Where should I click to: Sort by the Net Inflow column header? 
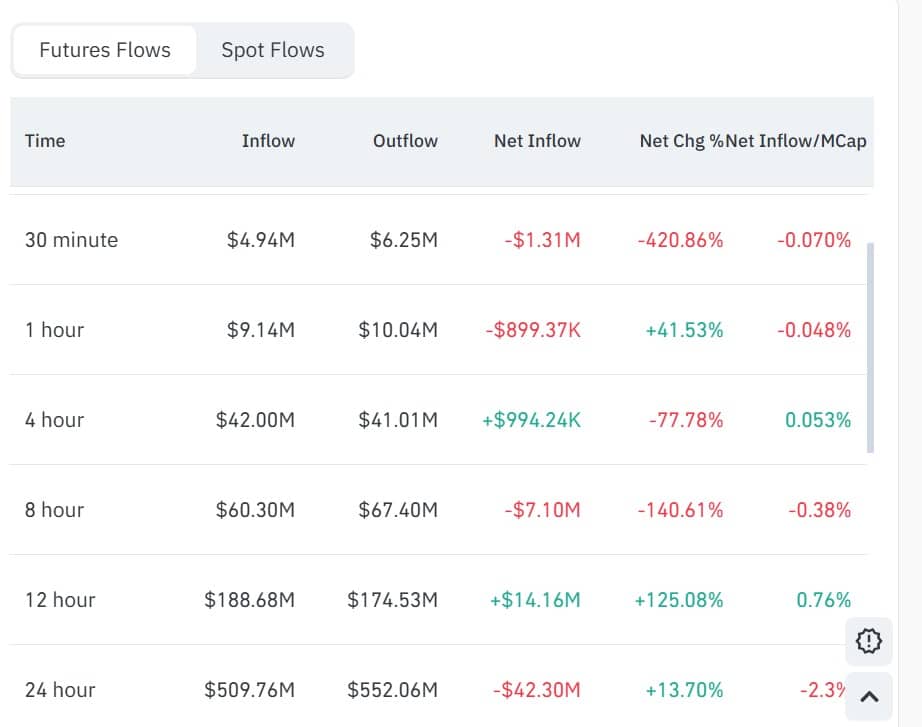[537, 141]
